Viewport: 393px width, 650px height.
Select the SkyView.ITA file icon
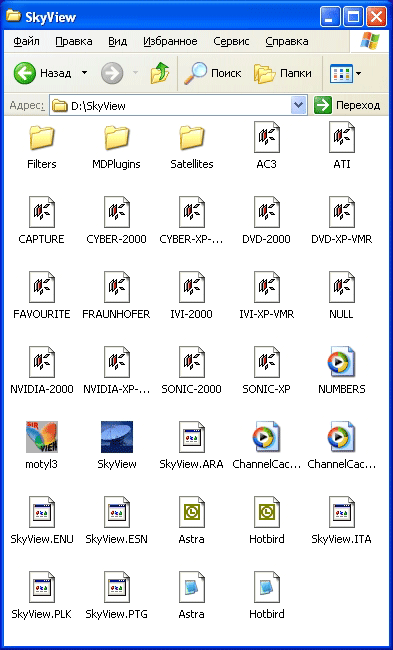pos(342,512)
